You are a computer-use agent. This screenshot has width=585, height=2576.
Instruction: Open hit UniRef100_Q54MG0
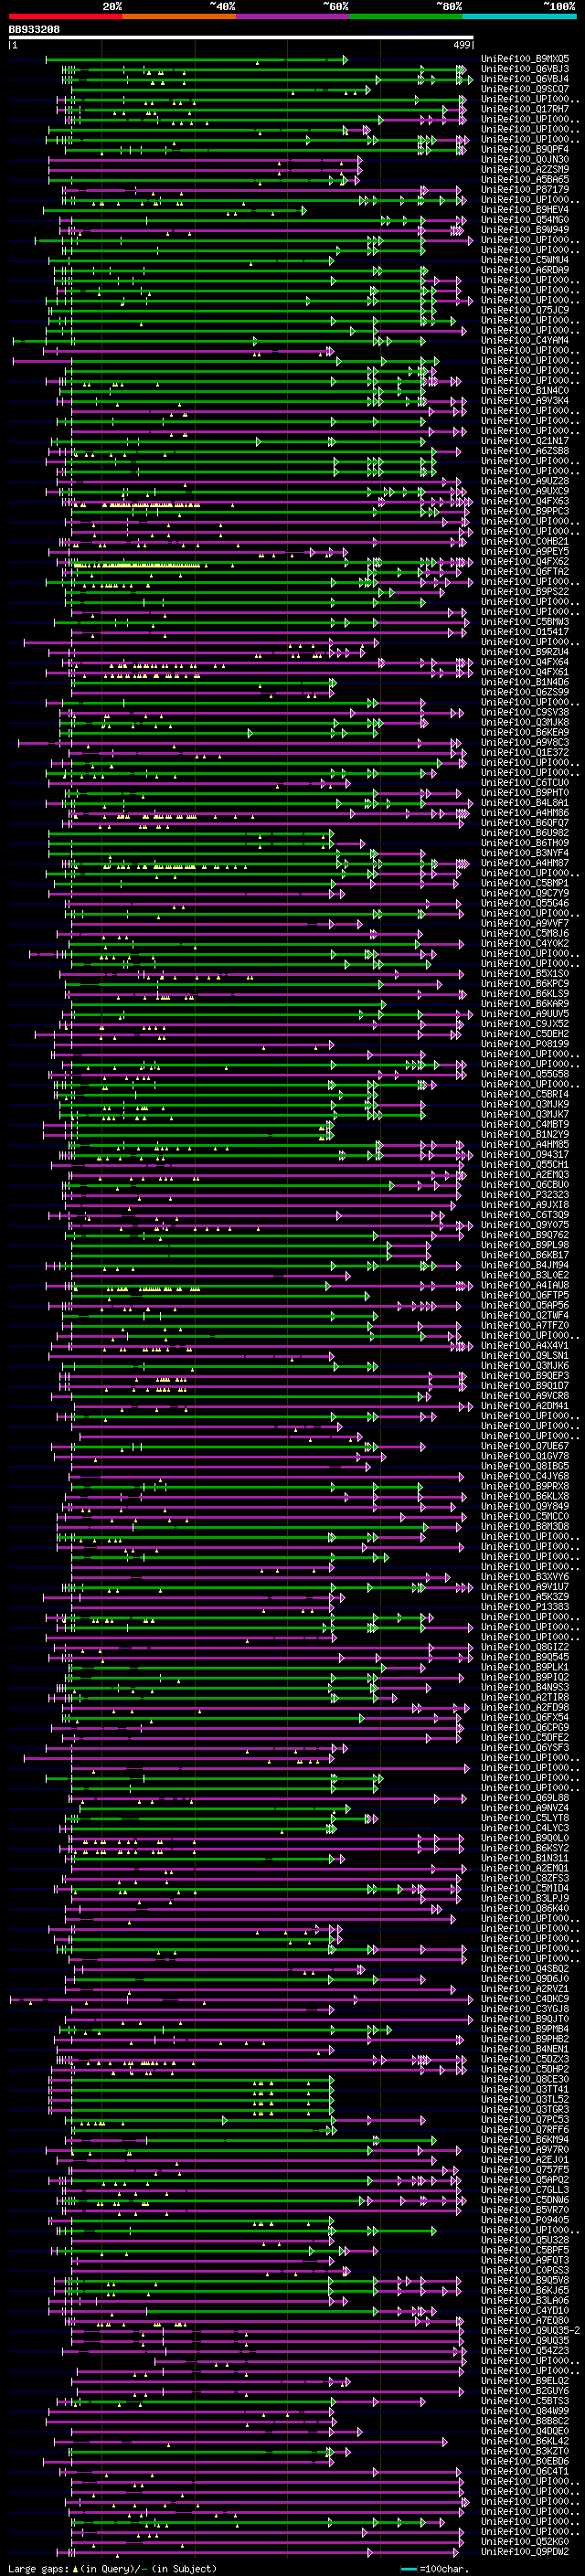coord(525,220)
